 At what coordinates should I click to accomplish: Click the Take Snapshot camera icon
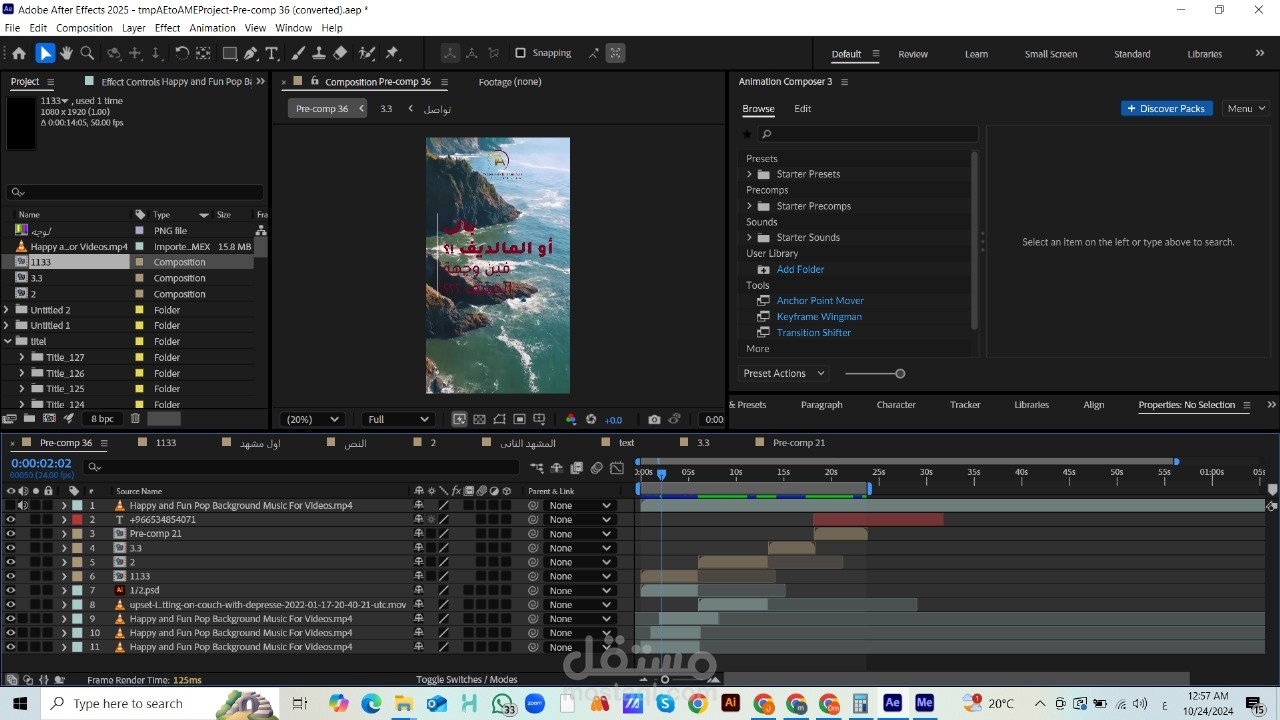click(654, 420)
